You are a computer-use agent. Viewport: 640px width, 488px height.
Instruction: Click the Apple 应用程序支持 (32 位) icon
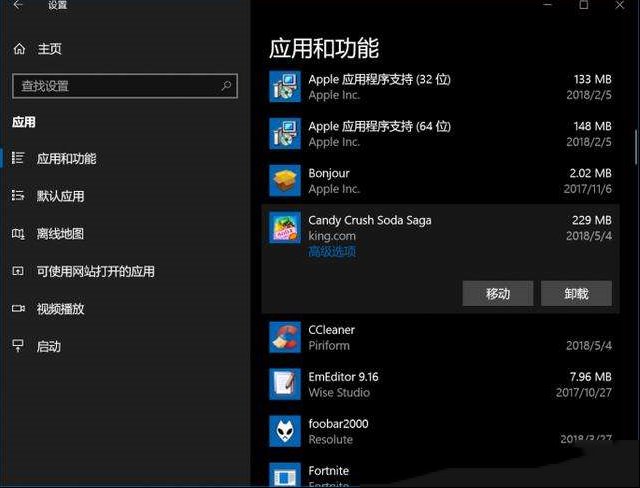tap(285, 87)
